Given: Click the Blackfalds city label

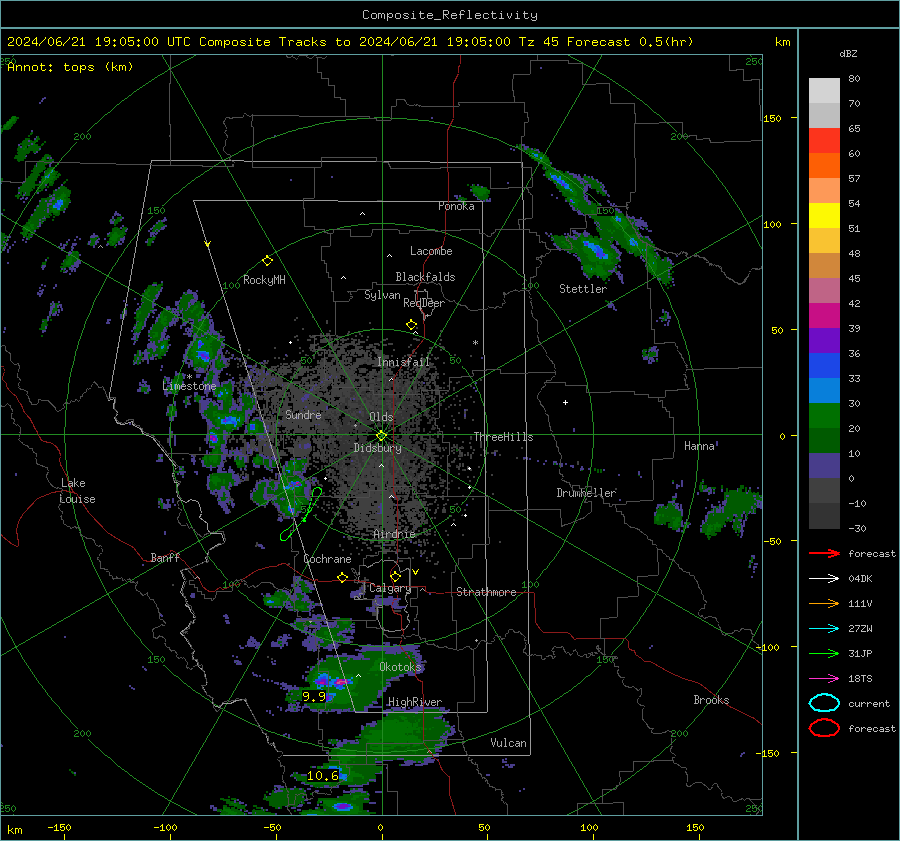Looking at the screenshot, I should click(x=425, y=277).
